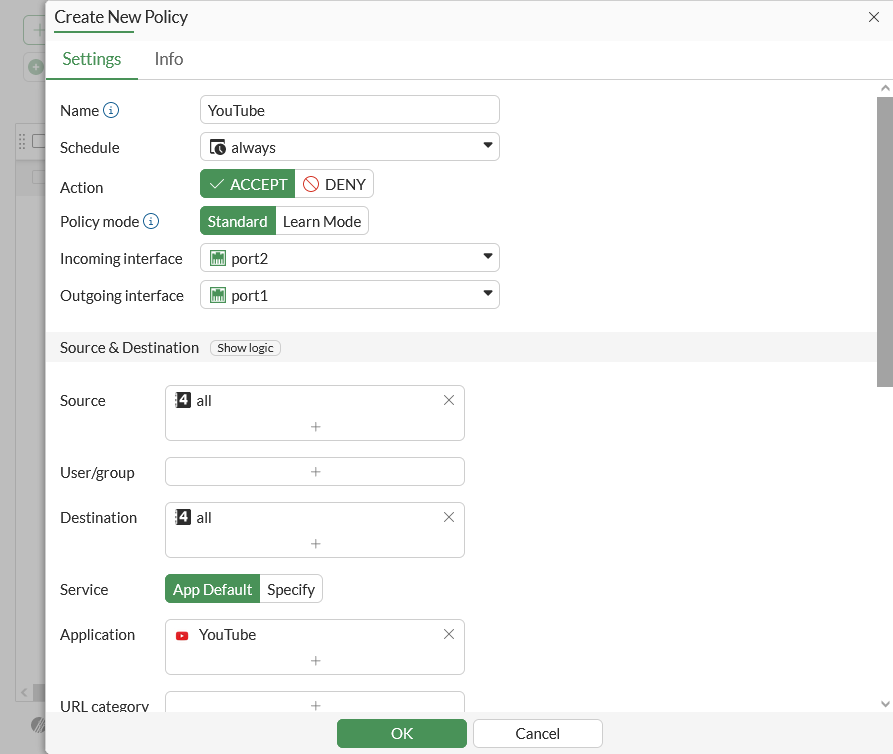The width and height of the screenshot is (893, 754).
Task: Open the Schedule dropdown
Action: (x=350, y=146)
